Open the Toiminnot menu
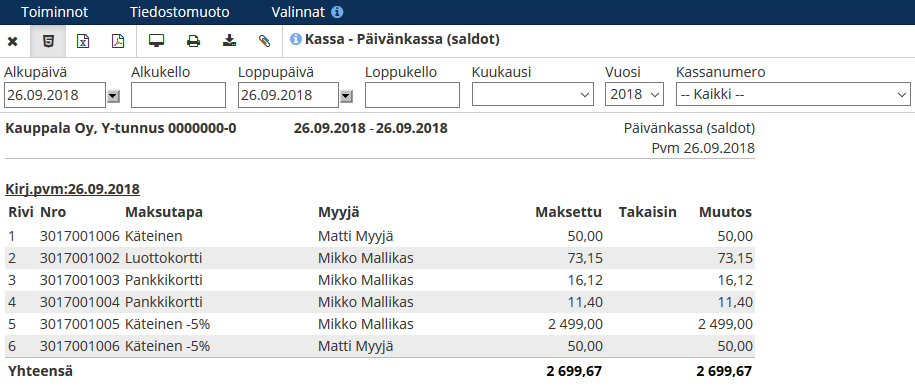Viewport: 915px width, 392px height. 54,12
